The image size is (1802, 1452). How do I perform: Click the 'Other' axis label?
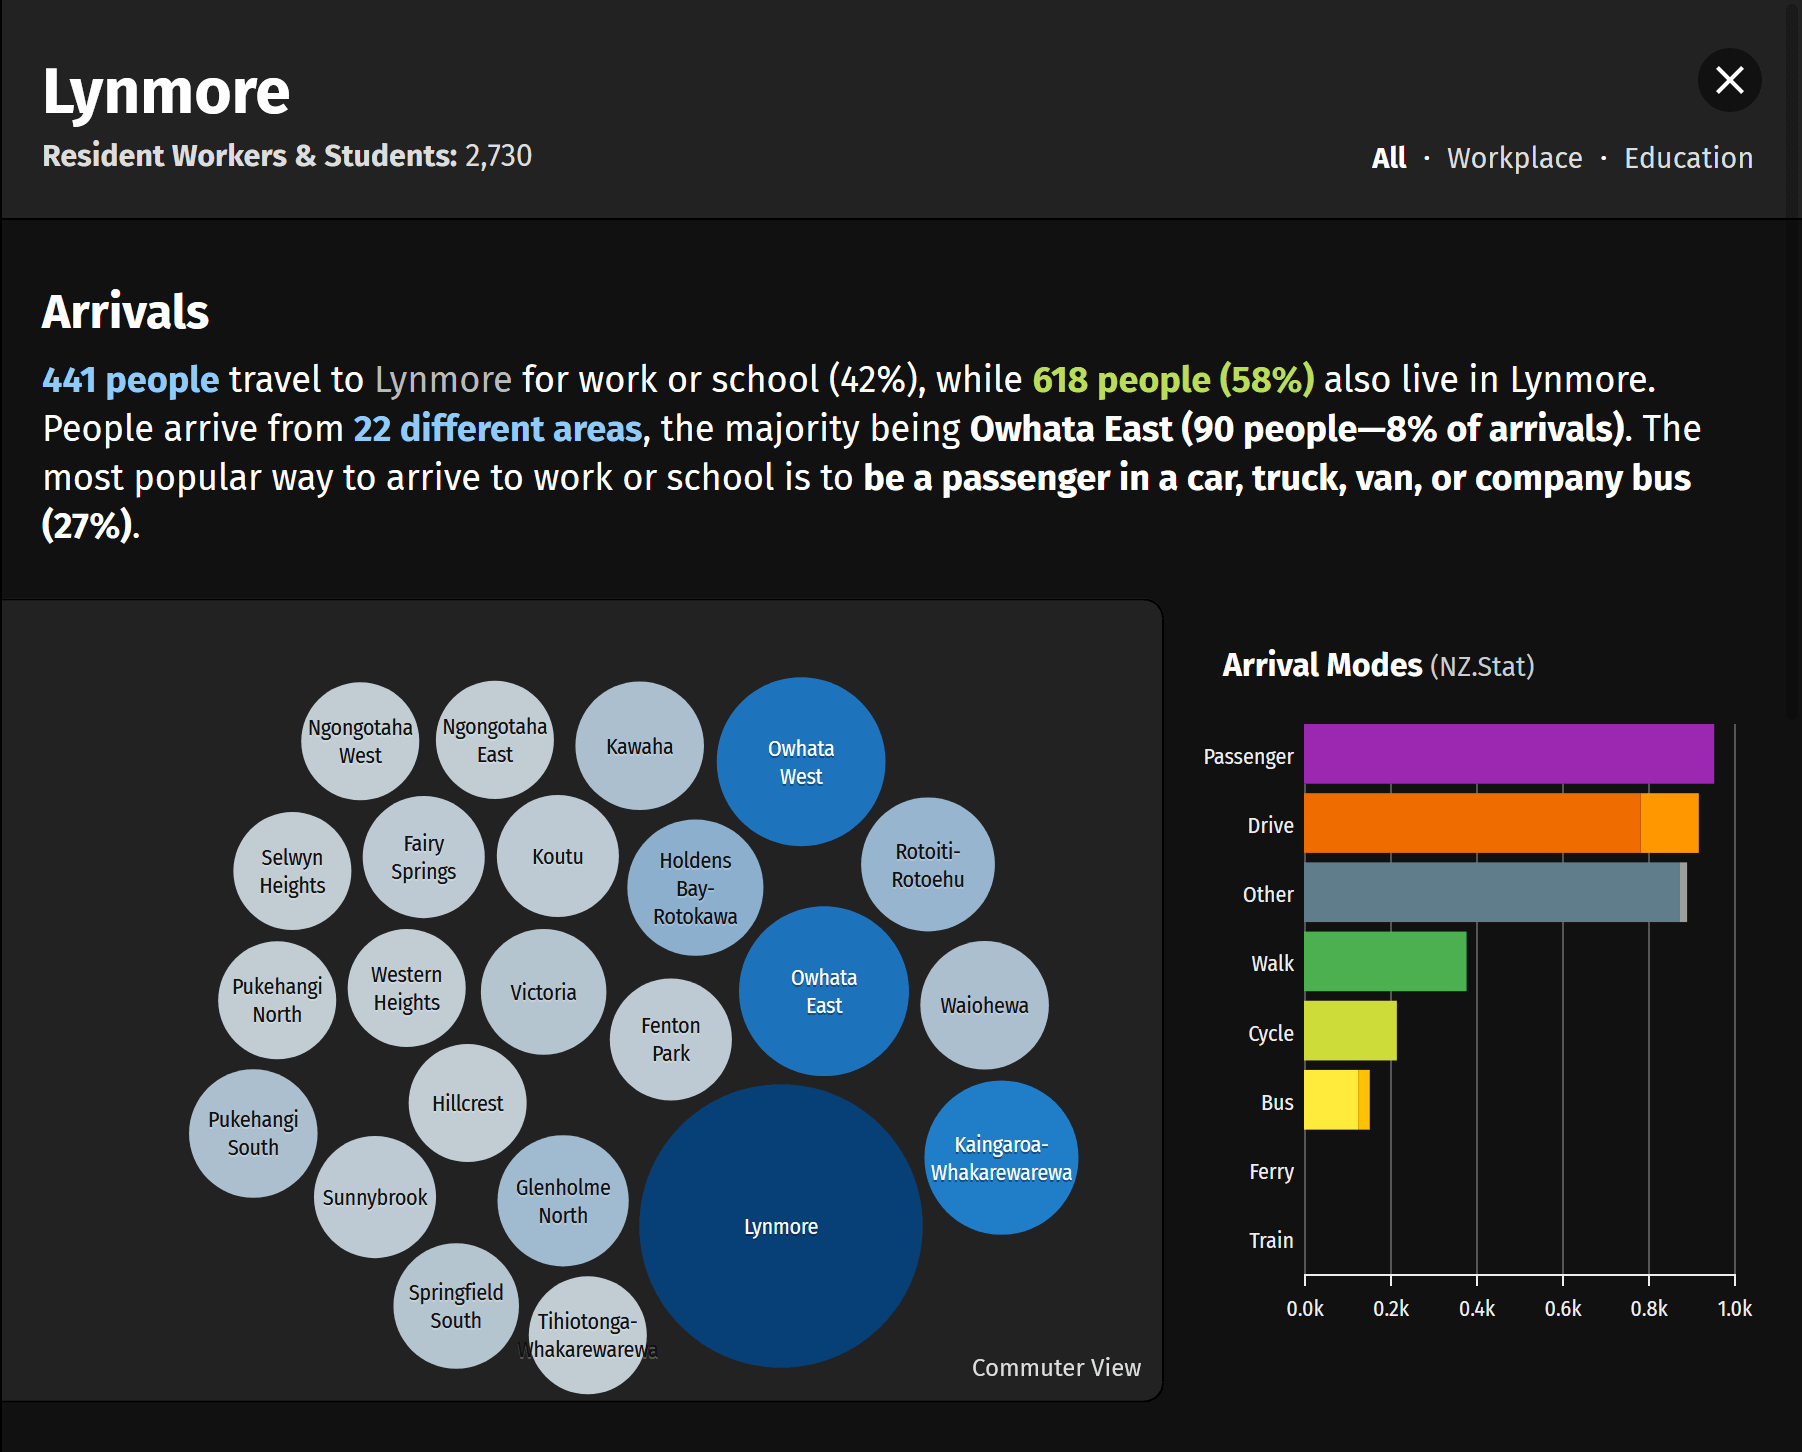[x=1268, y=895]
